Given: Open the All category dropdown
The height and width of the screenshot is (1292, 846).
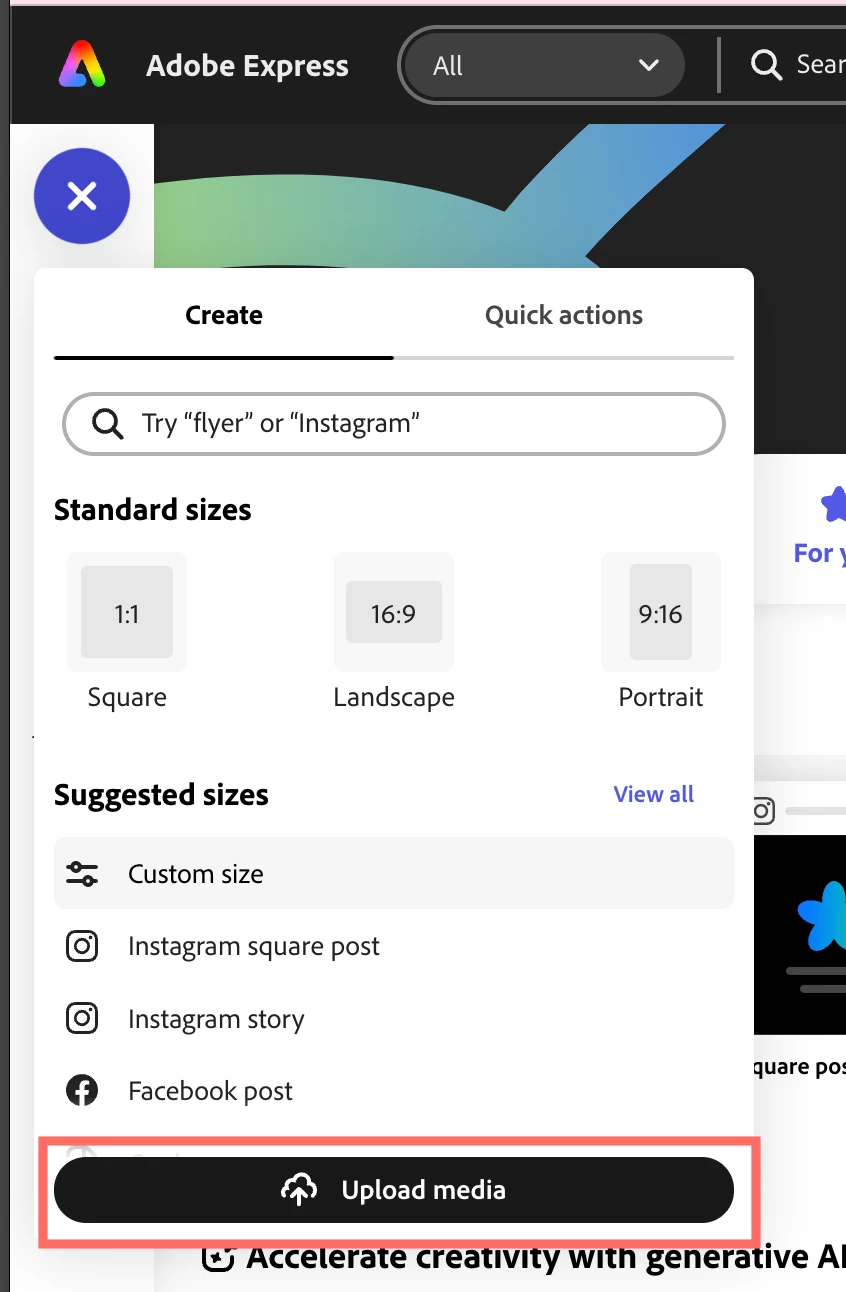Looking at the screenshot, I should pyautogui.click(x=545, y=66).
